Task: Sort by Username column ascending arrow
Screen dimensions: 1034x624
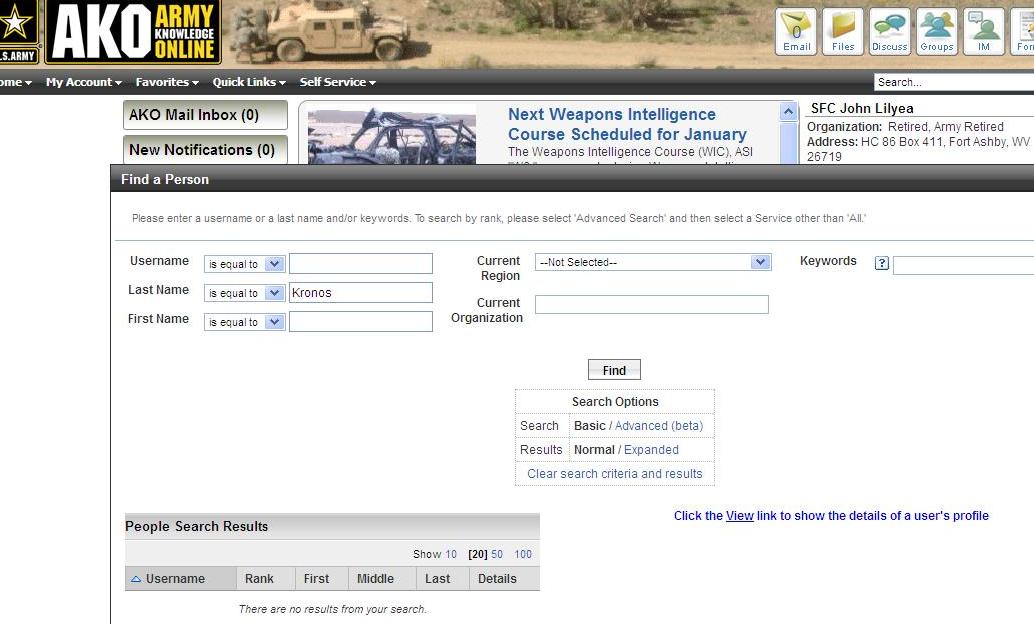Action: [136, 579]
